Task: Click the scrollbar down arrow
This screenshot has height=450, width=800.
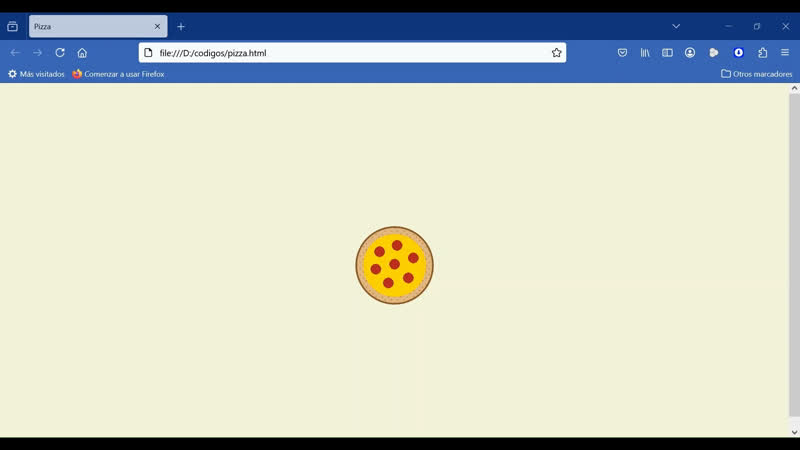Action: tap(794, 432)
